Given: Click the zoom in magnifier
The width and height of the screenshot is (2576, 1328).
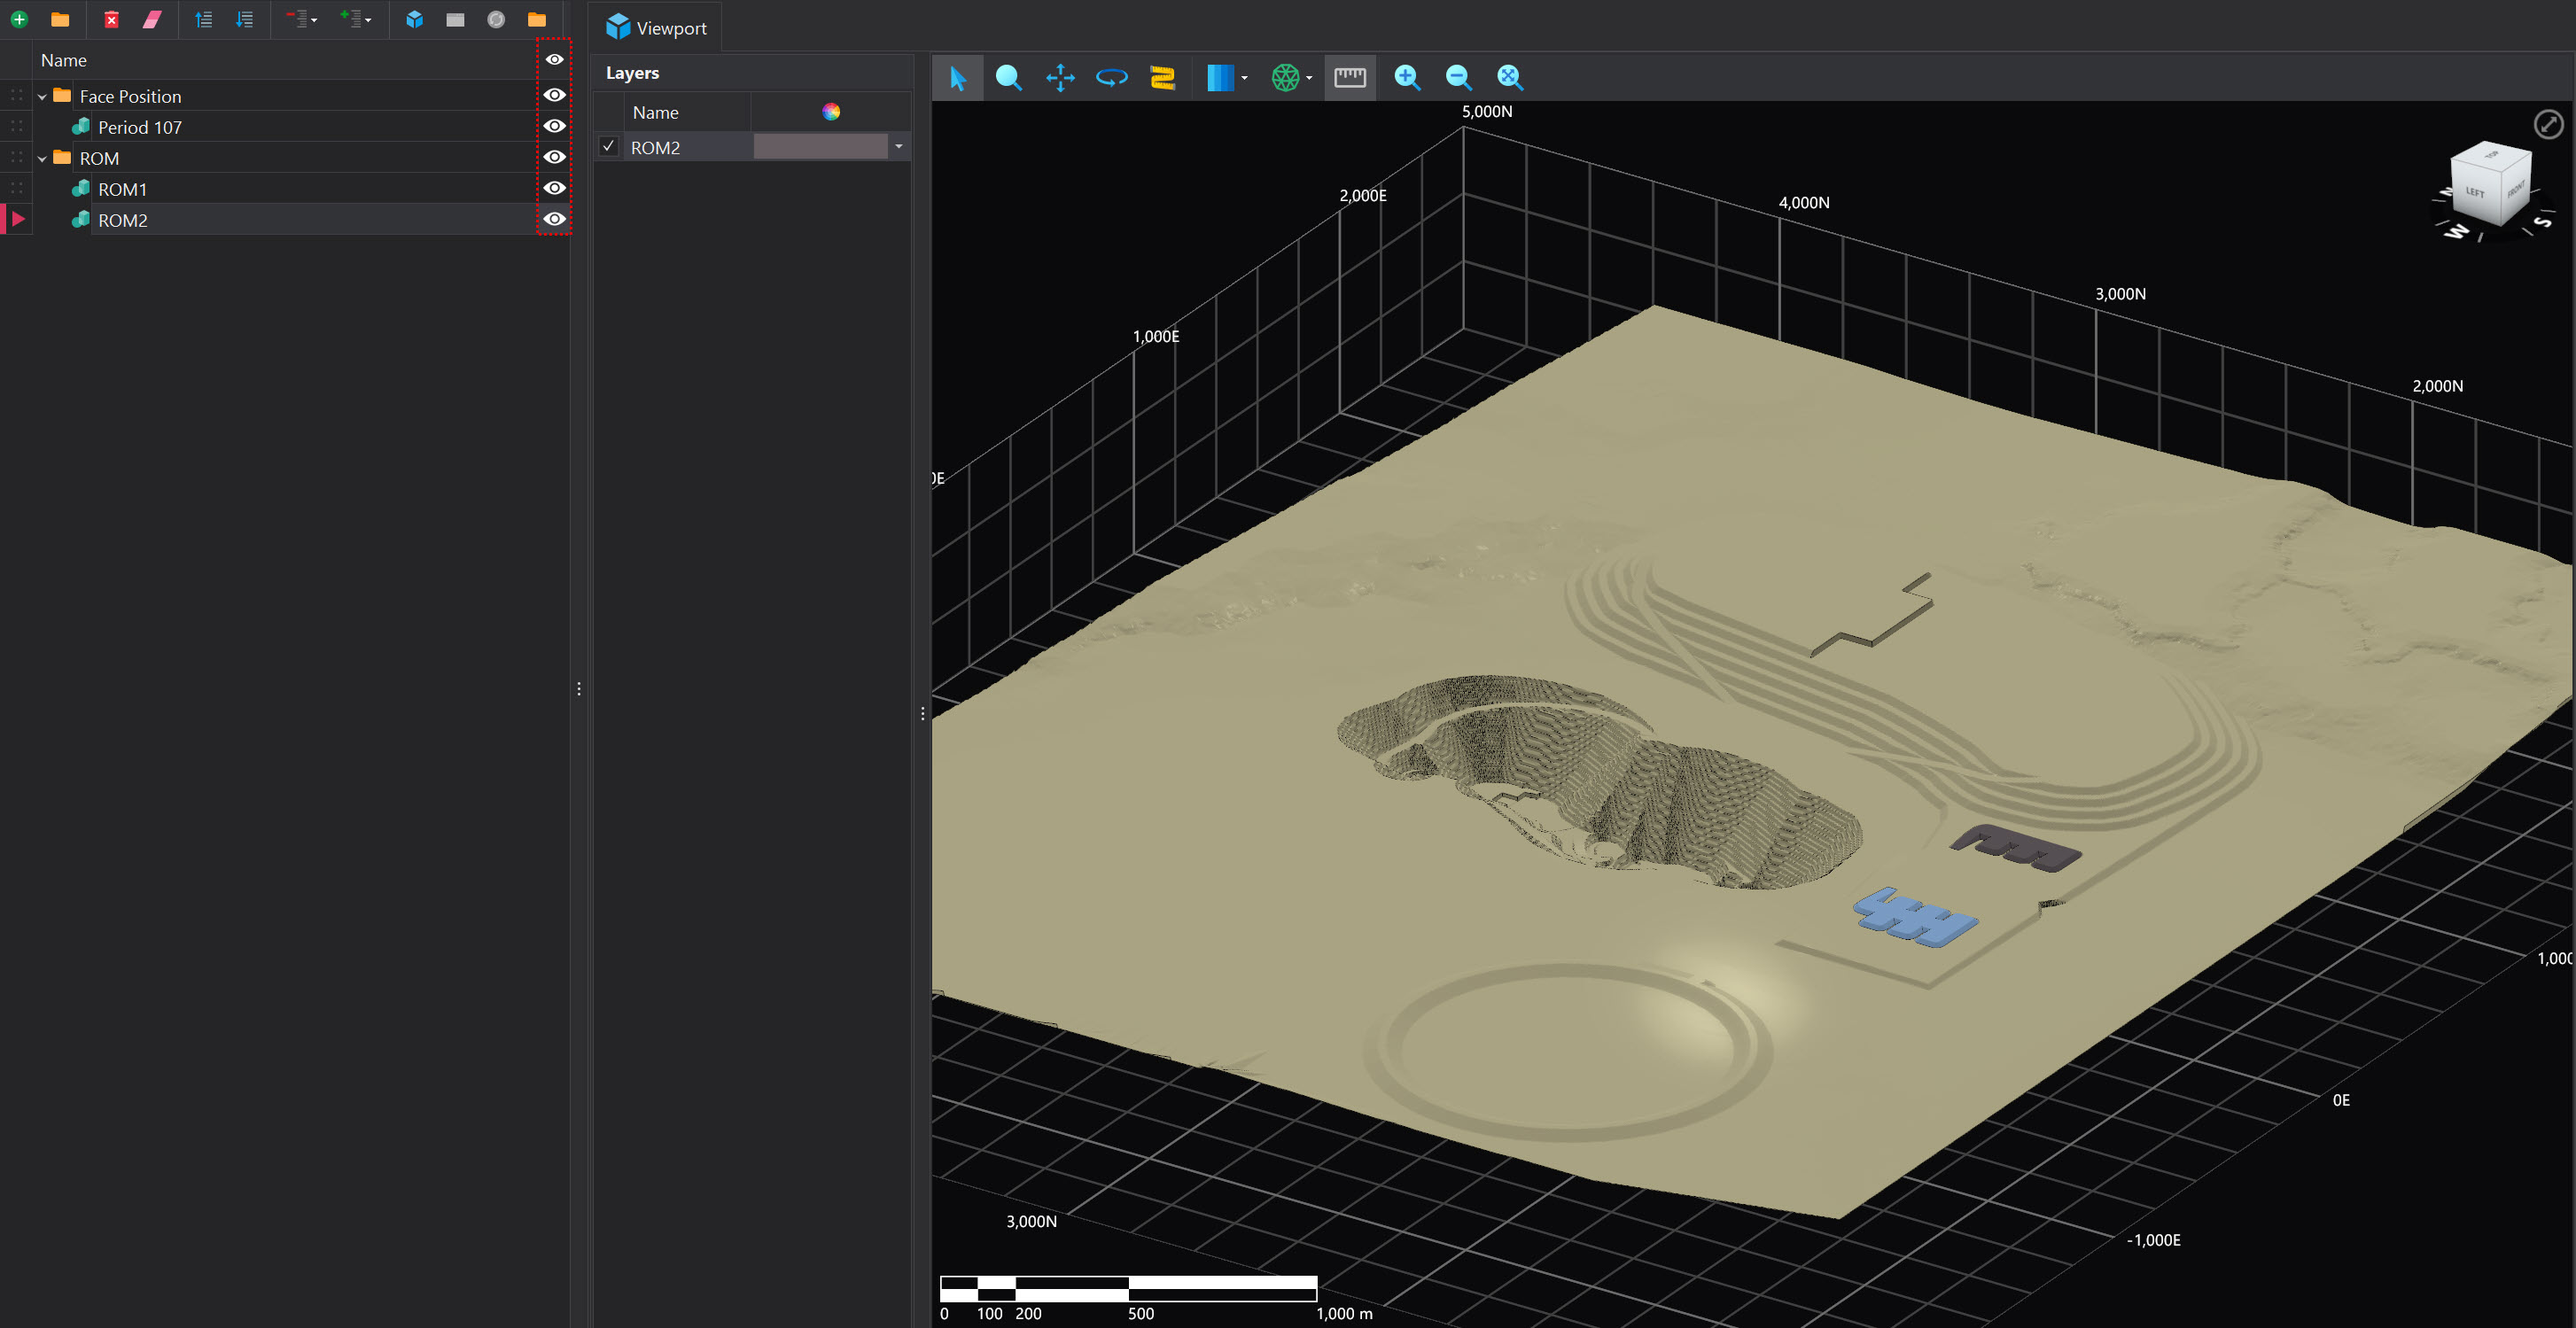Looking at the screenshot, I should pos(1407,77).
